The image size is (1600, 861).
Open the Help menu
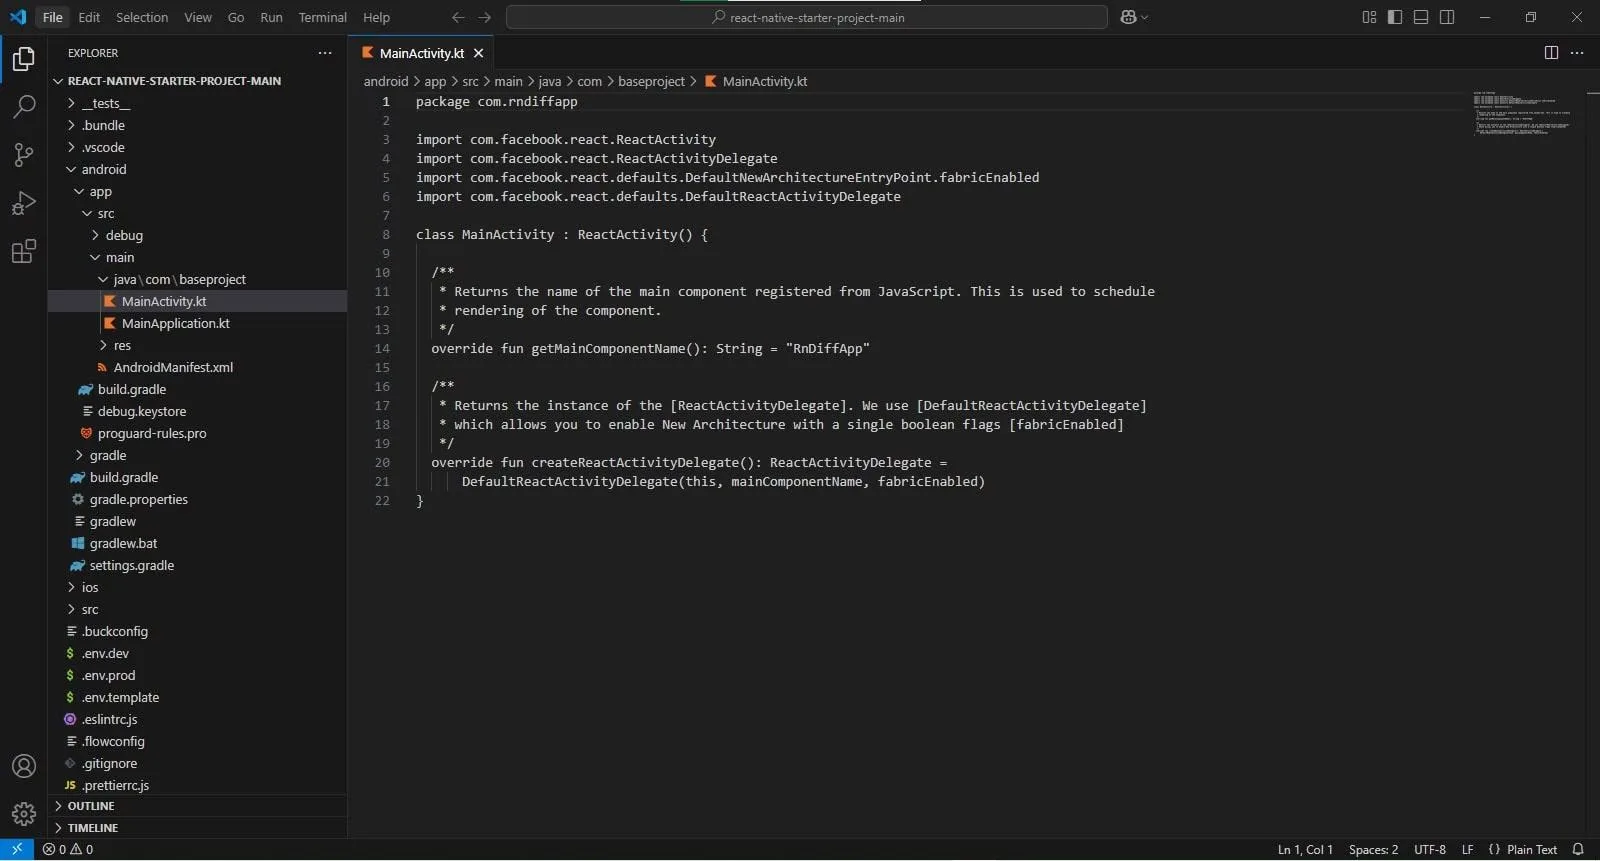376,17
